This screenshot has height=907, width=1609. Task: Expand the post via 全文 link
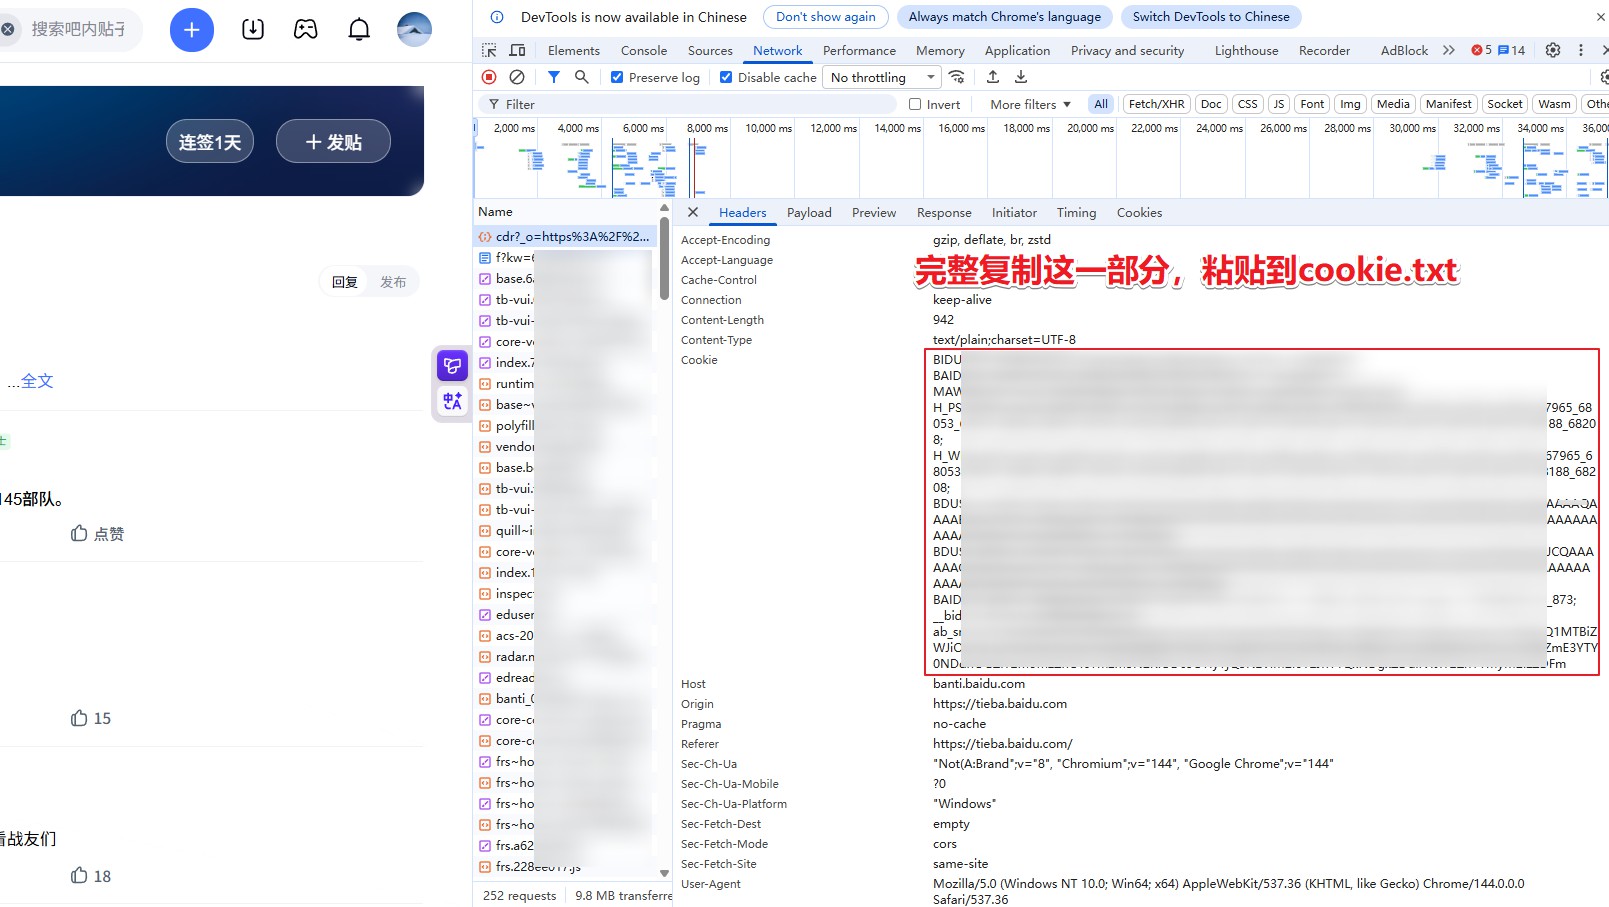click(37, 381)
